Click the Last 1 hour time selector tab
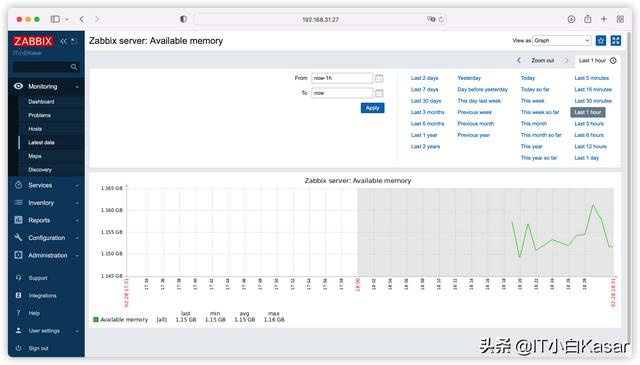 [x=598, y=60]
